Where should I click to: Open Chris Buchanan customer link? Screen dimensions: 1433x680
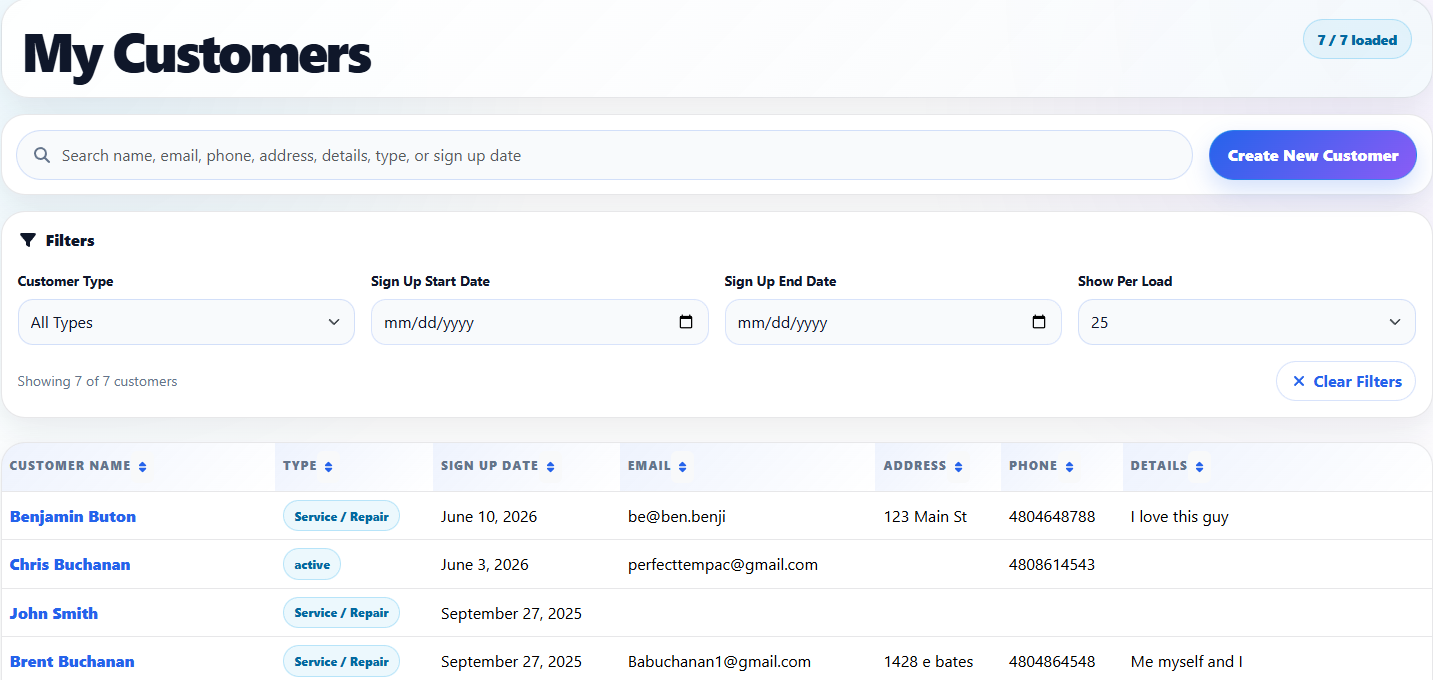(x=70, y=564)
